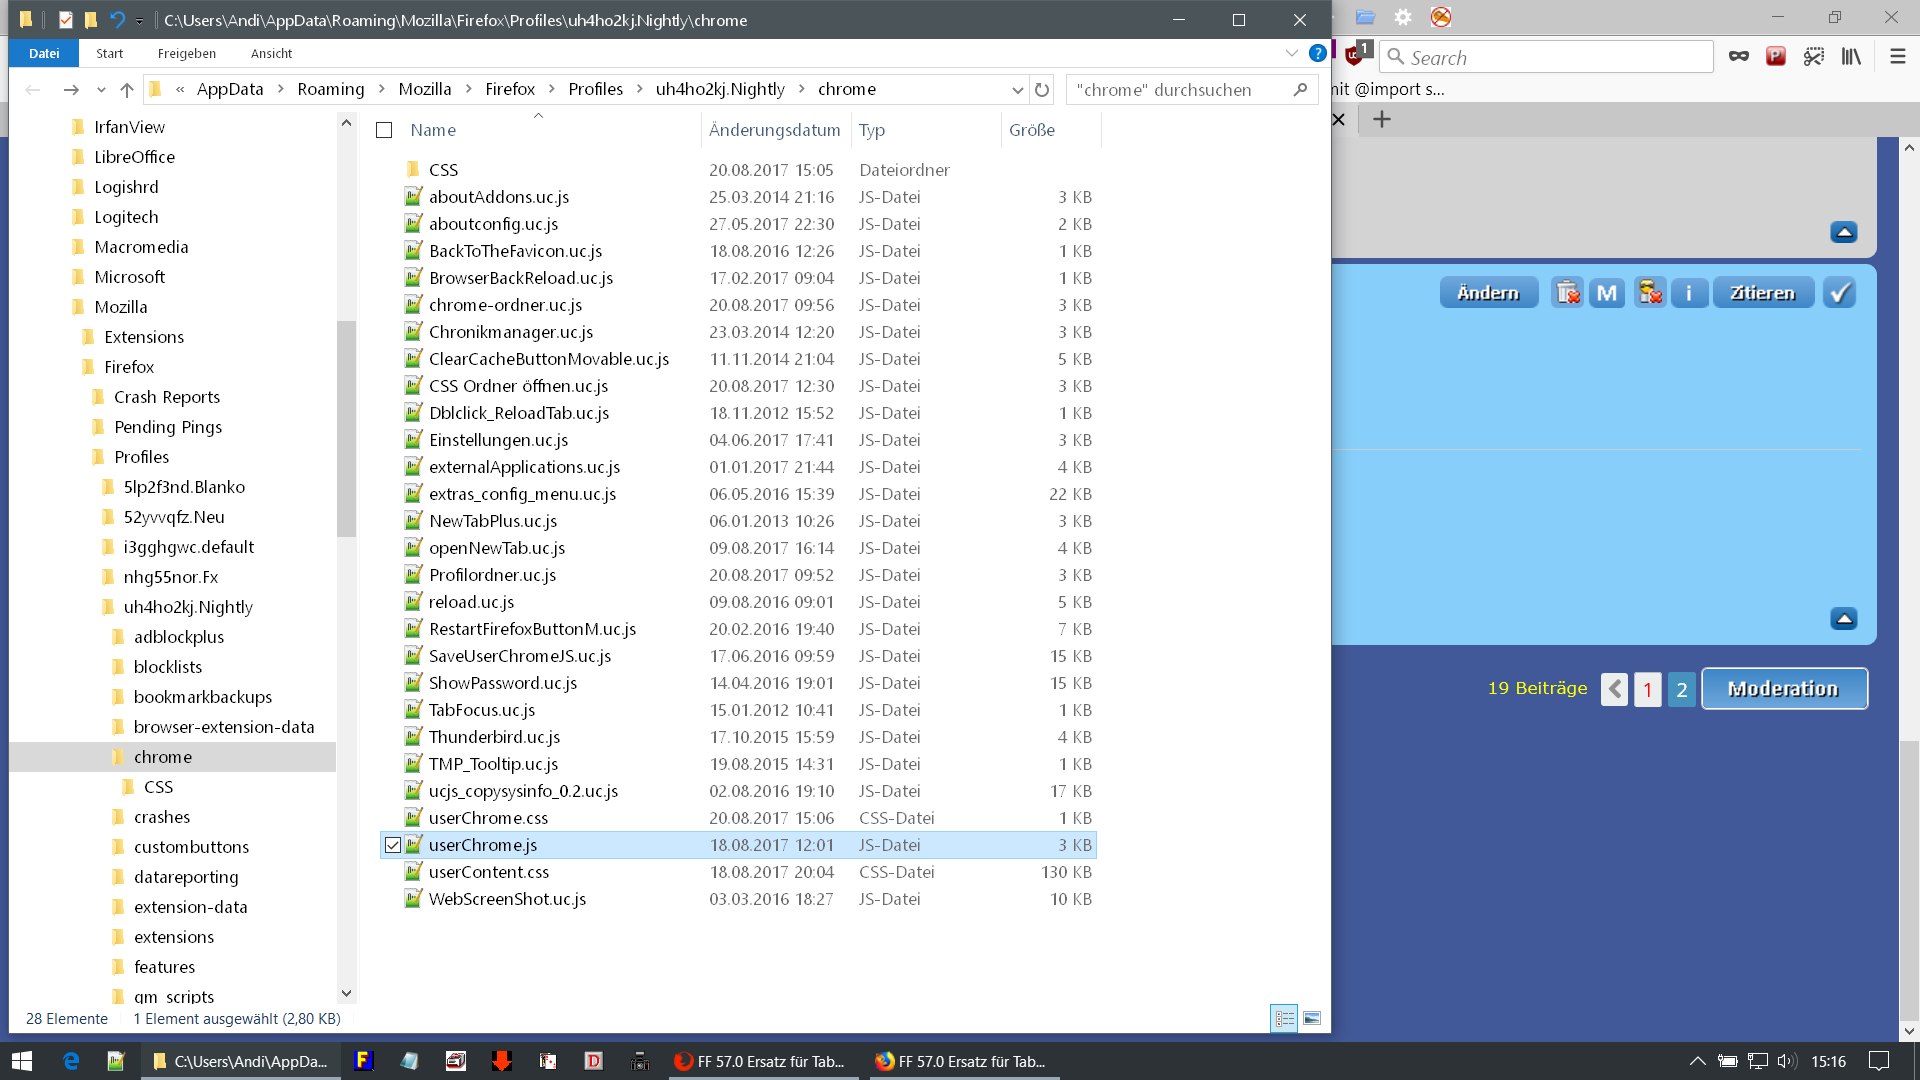
Task: Open the address bar history dropdown
Action: pos(1017,90)
